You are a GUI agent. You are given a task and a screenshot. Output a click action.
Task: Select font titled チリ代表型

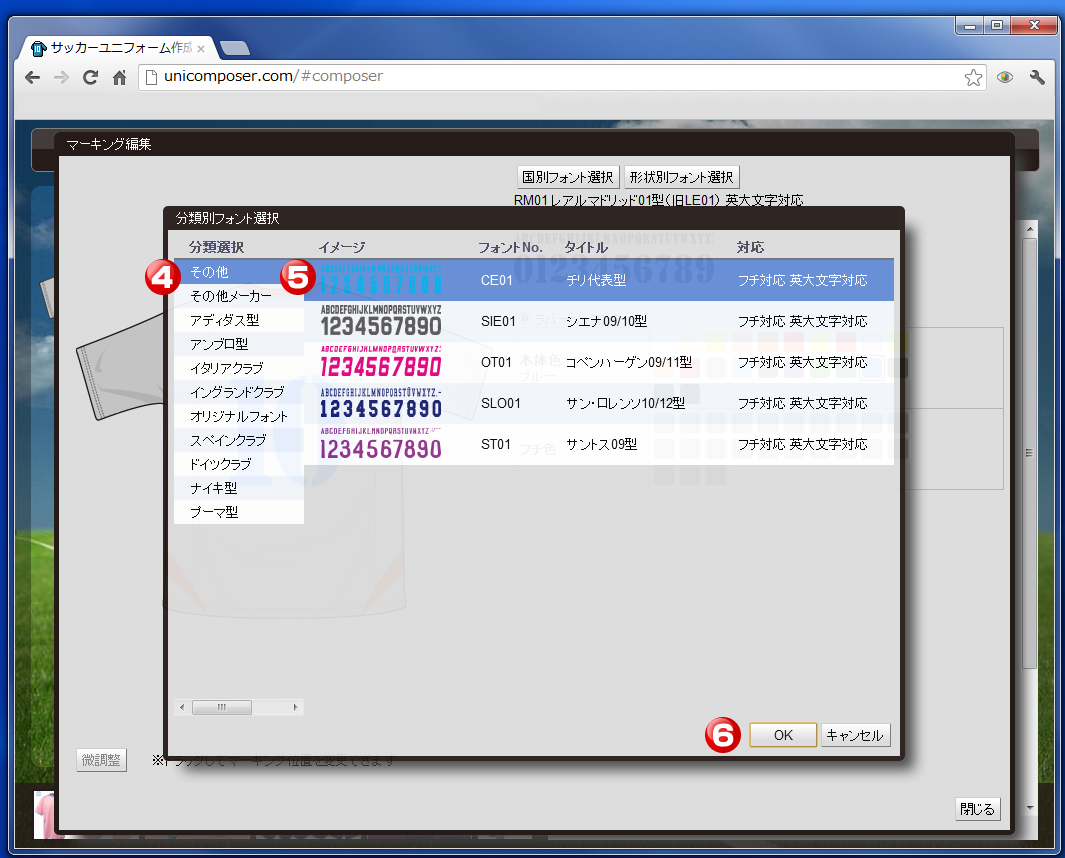[x=596, y=281]
